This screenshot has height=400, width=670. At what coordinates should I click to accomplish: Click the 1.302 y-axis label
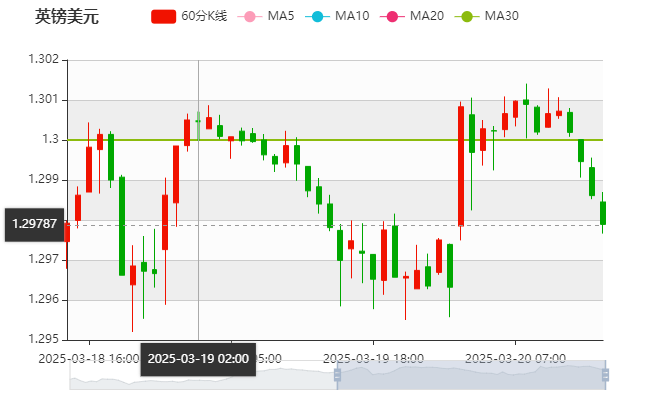click(x=44, y=59)
